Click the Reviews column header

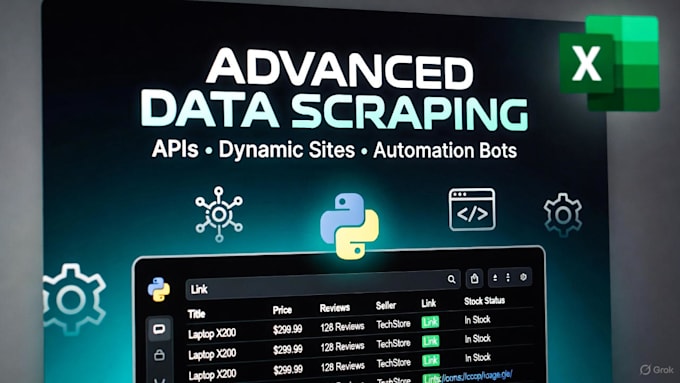(335, 308)
